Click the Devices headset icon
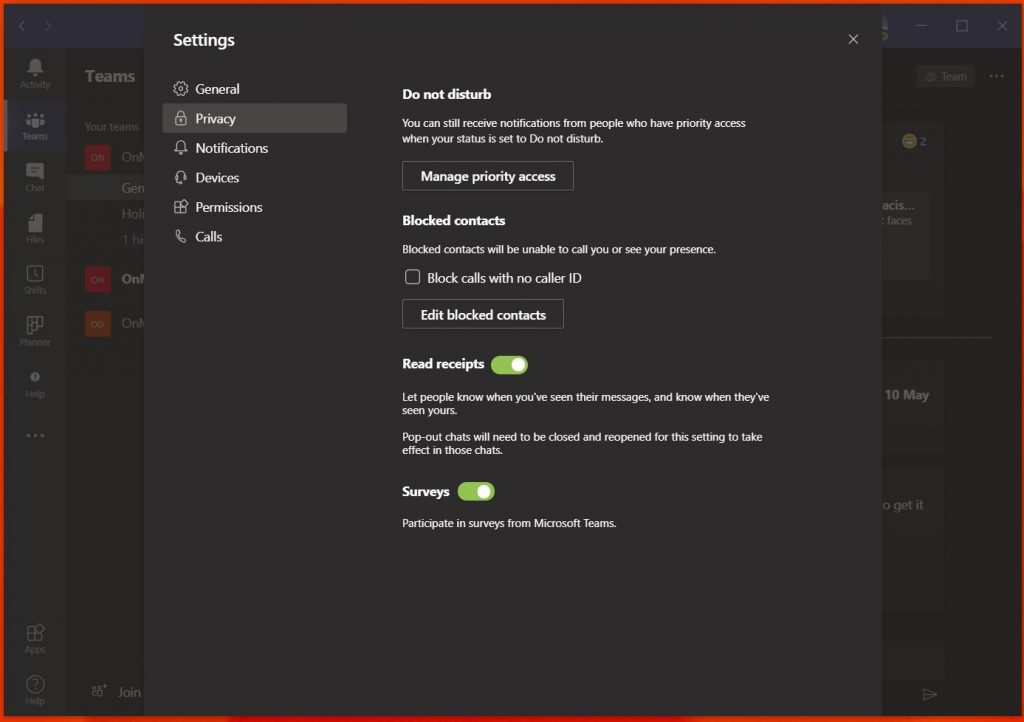 pos(181,177)
